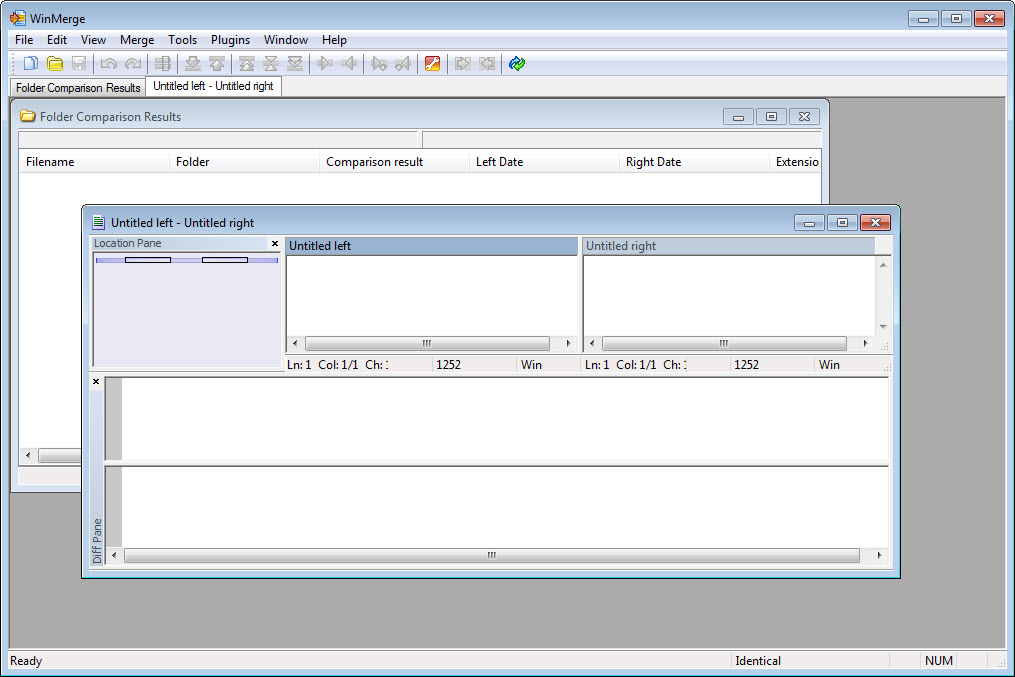Click the upper Diff Pane text area
This screenshot has height=677, width=1015.
(505, 419)
